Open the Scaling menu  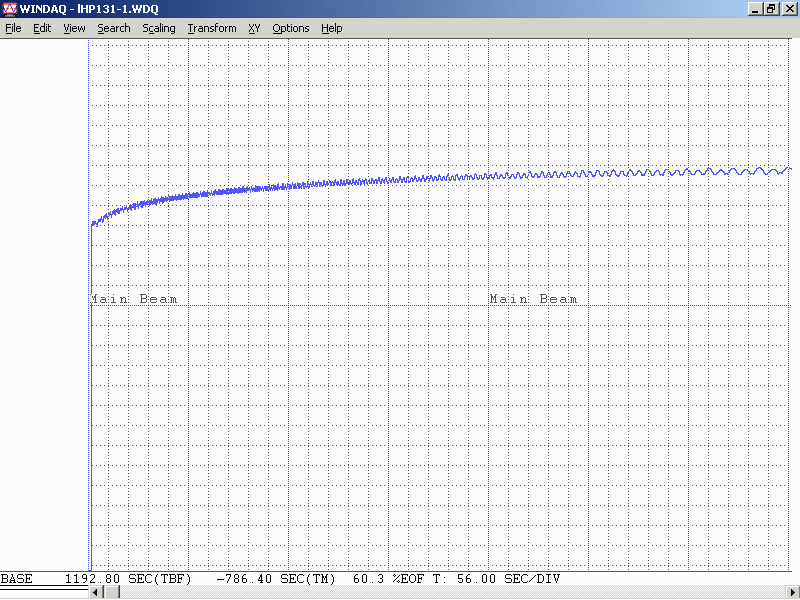(158, 28)
